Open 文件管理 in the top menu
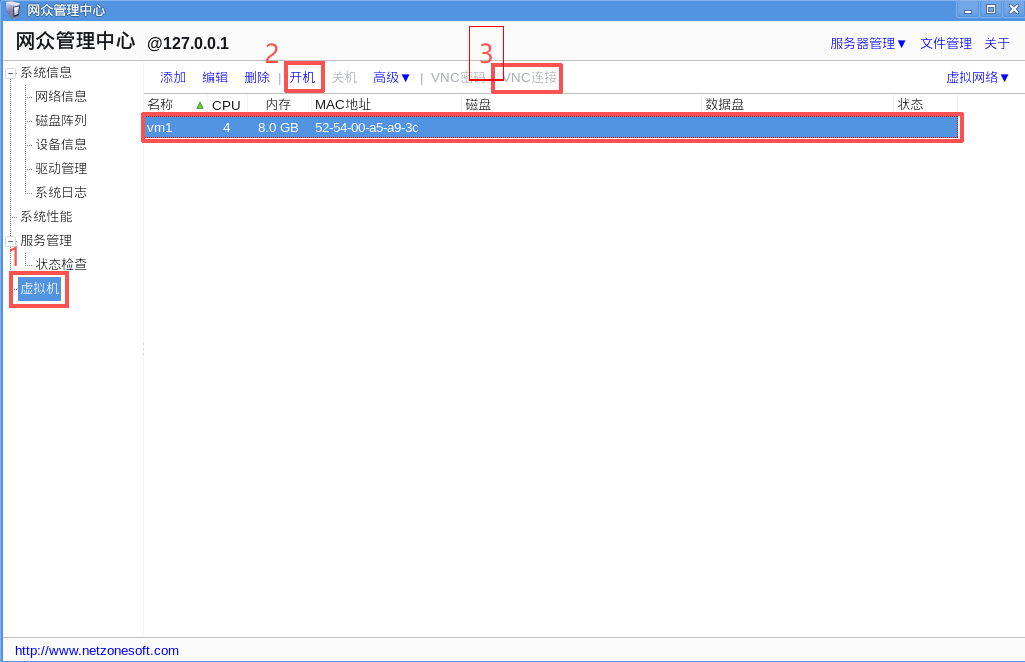 [x=946, y=44]
